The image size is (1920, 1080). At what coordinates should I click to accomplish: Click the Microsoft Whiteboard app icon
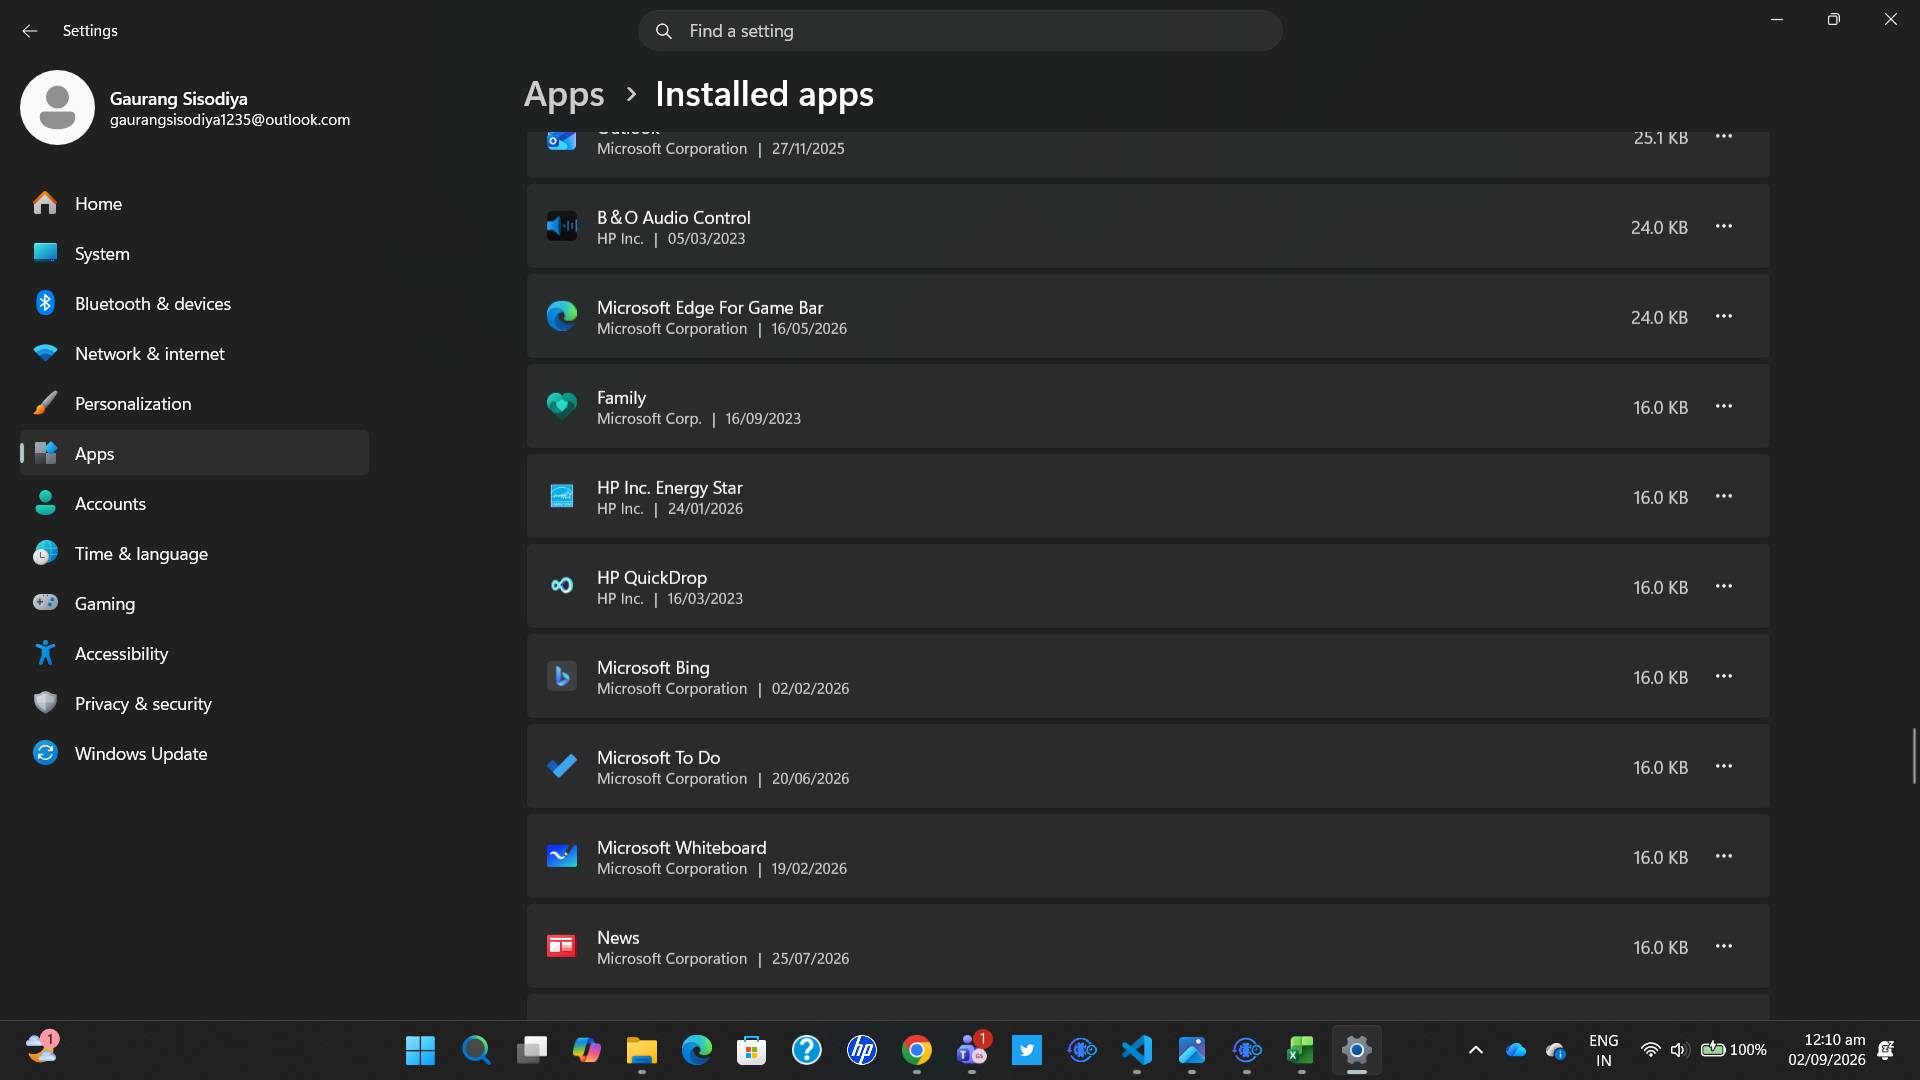click(x=561, y=856)
